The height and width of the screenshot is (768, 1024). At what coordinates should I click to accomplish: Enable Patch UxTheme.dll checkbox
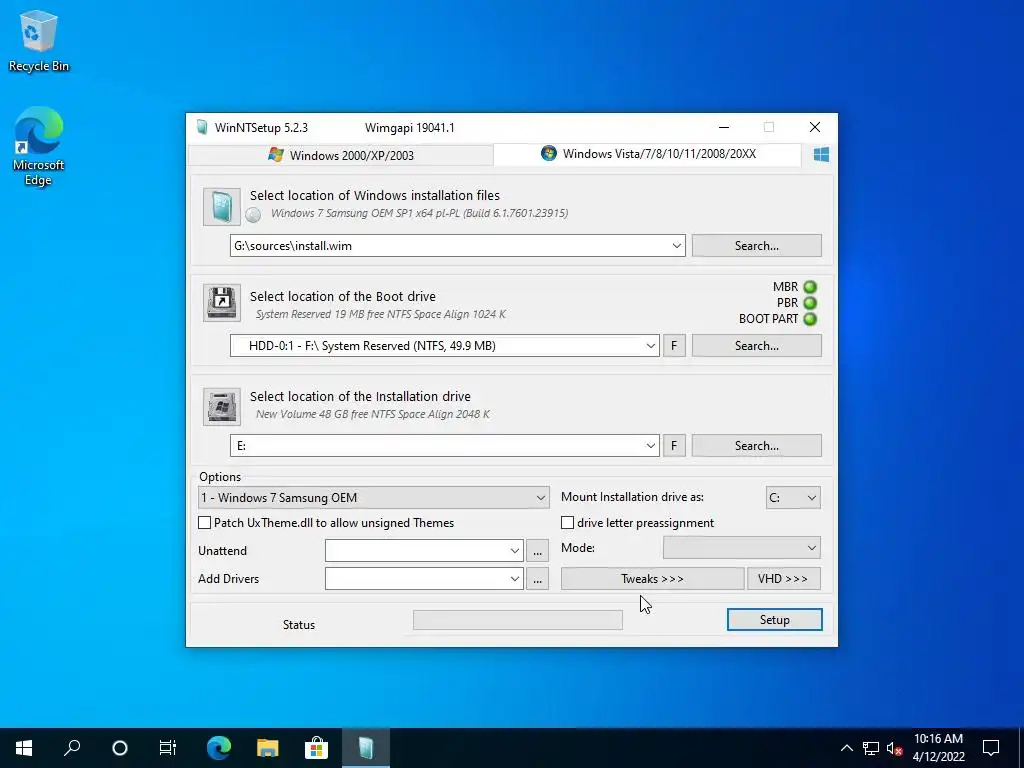[204, 522]
